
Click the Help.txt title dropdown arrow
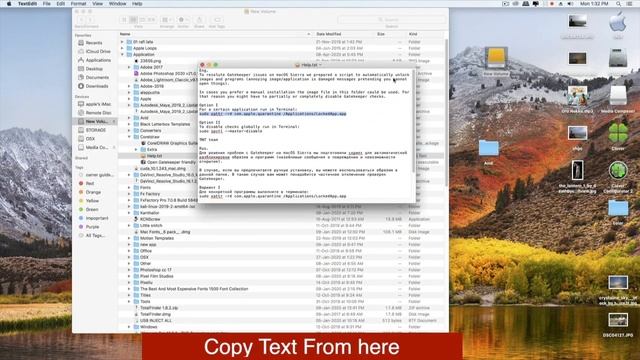pos(320,65)
